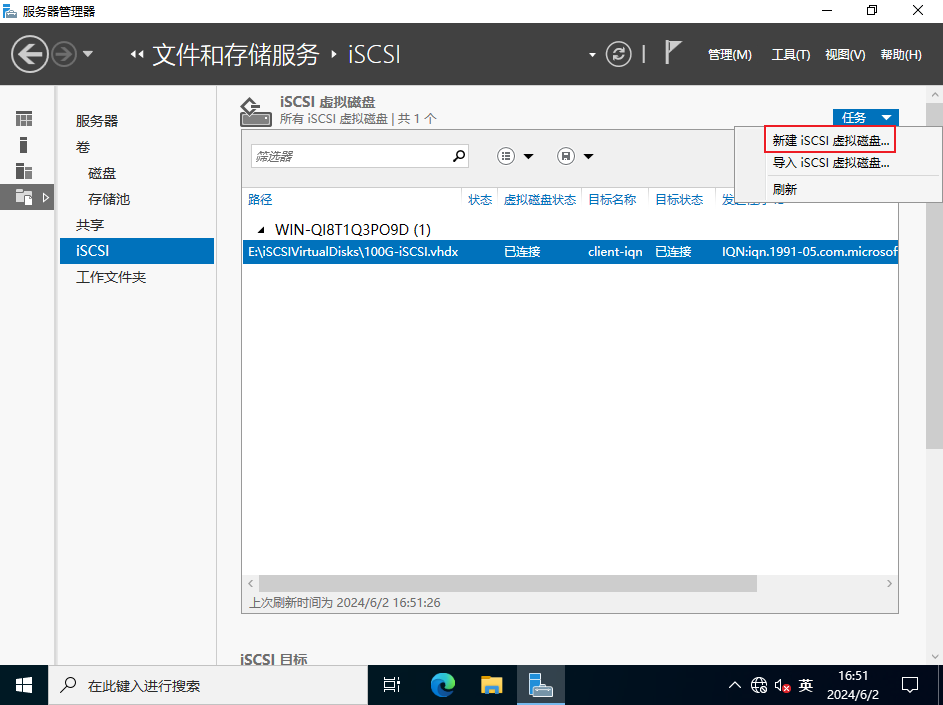Expand the list view options dropdown
This screenshot has width=943, height=705.
click(516, 156)
